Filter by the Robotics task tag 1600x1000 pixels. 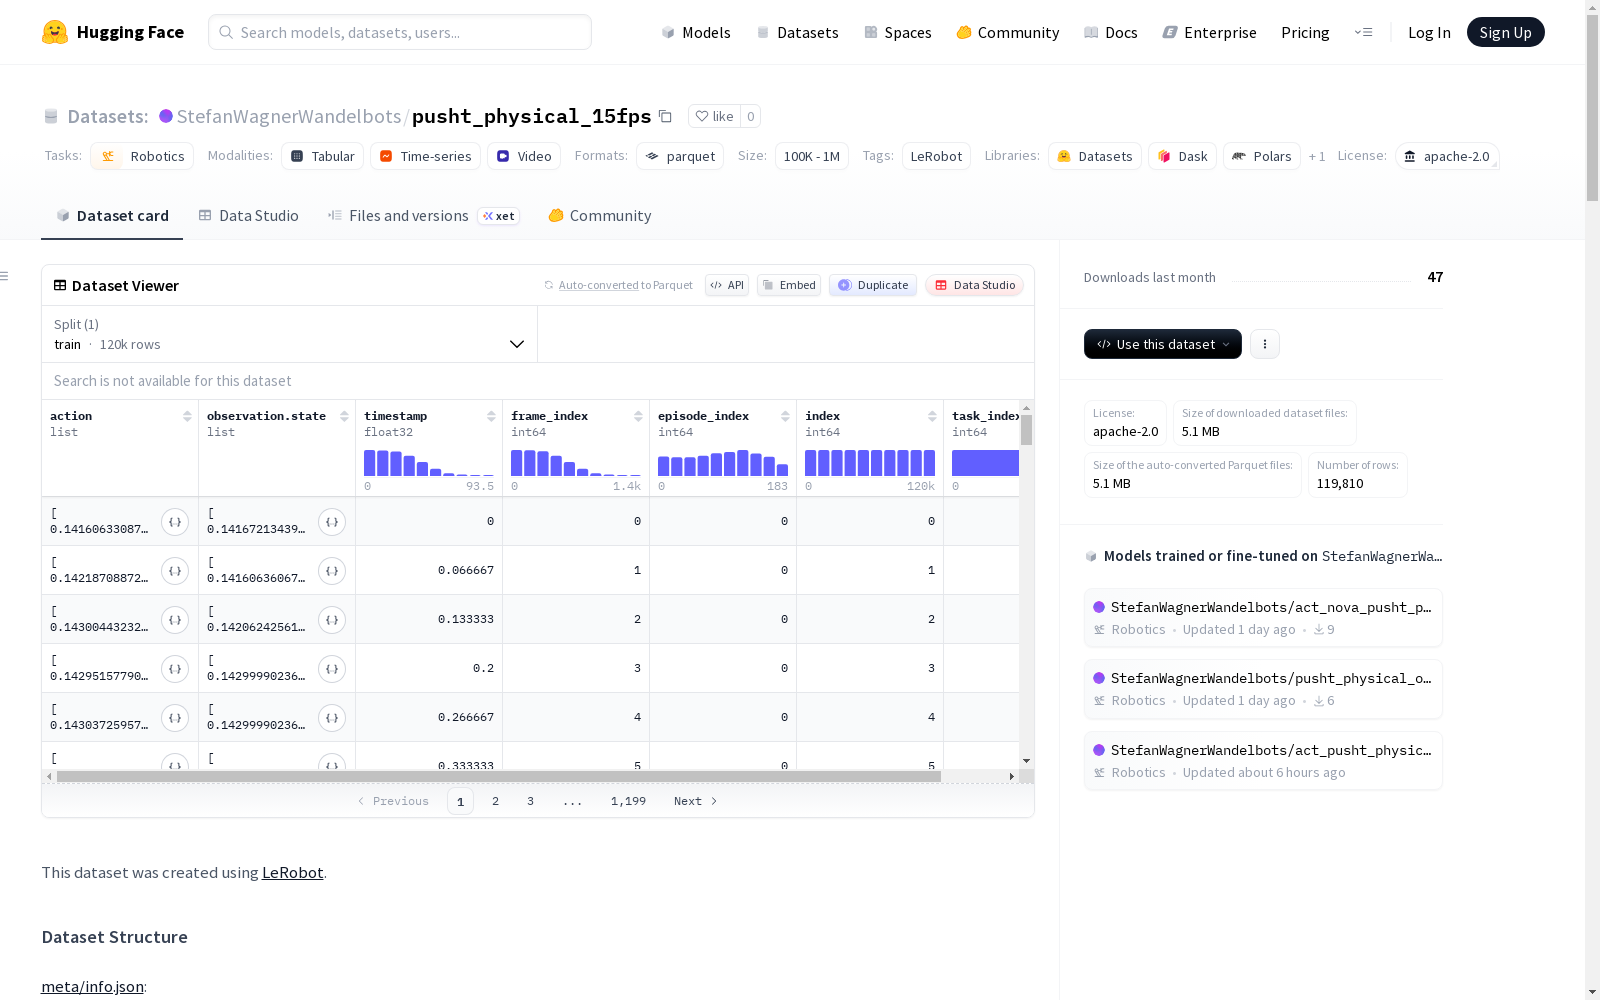[x=142, y=156]
